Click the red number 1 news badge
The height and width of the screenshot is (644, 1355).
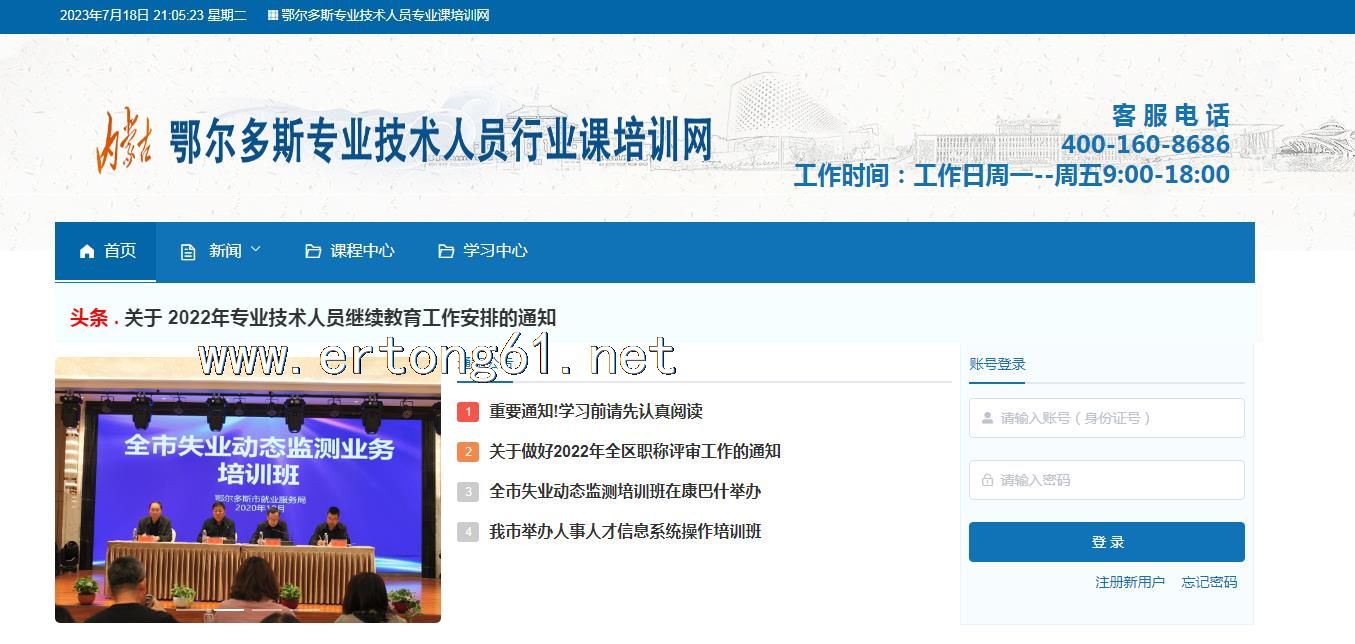[x=468, y=412]
